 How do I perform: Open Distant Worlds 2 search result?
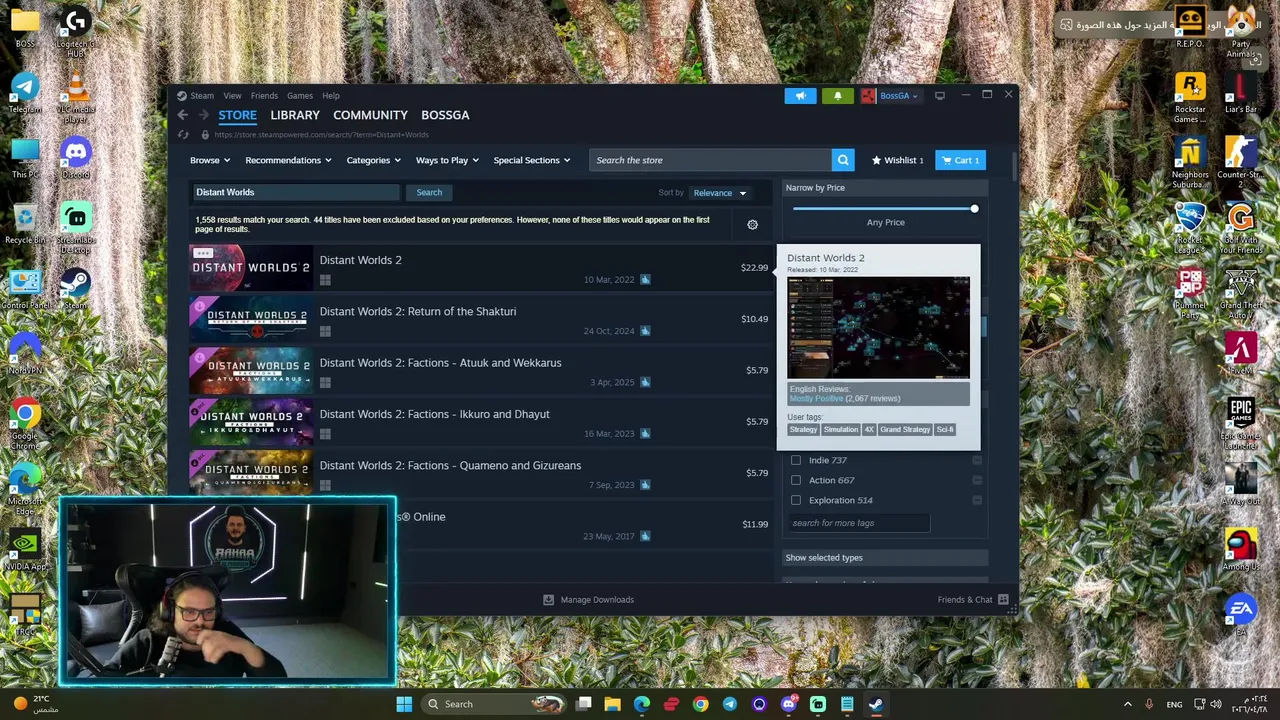481,268
